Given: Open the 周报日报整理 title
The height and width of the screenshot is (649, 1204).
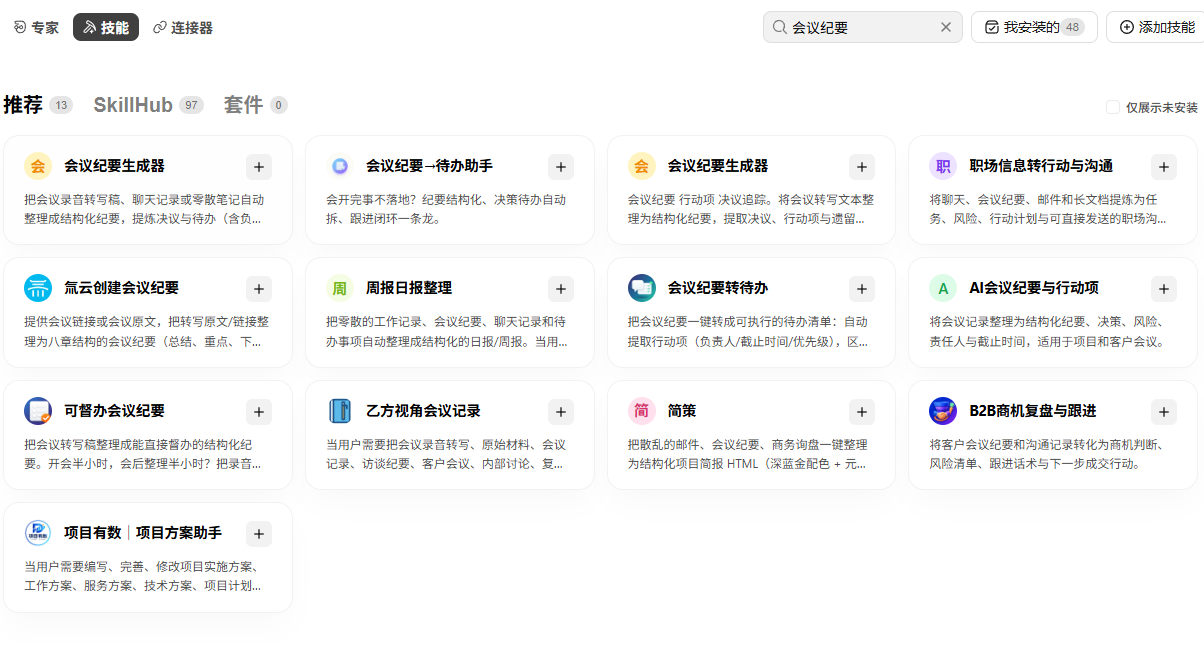Looking at the screenshot, I should (409, 288).
